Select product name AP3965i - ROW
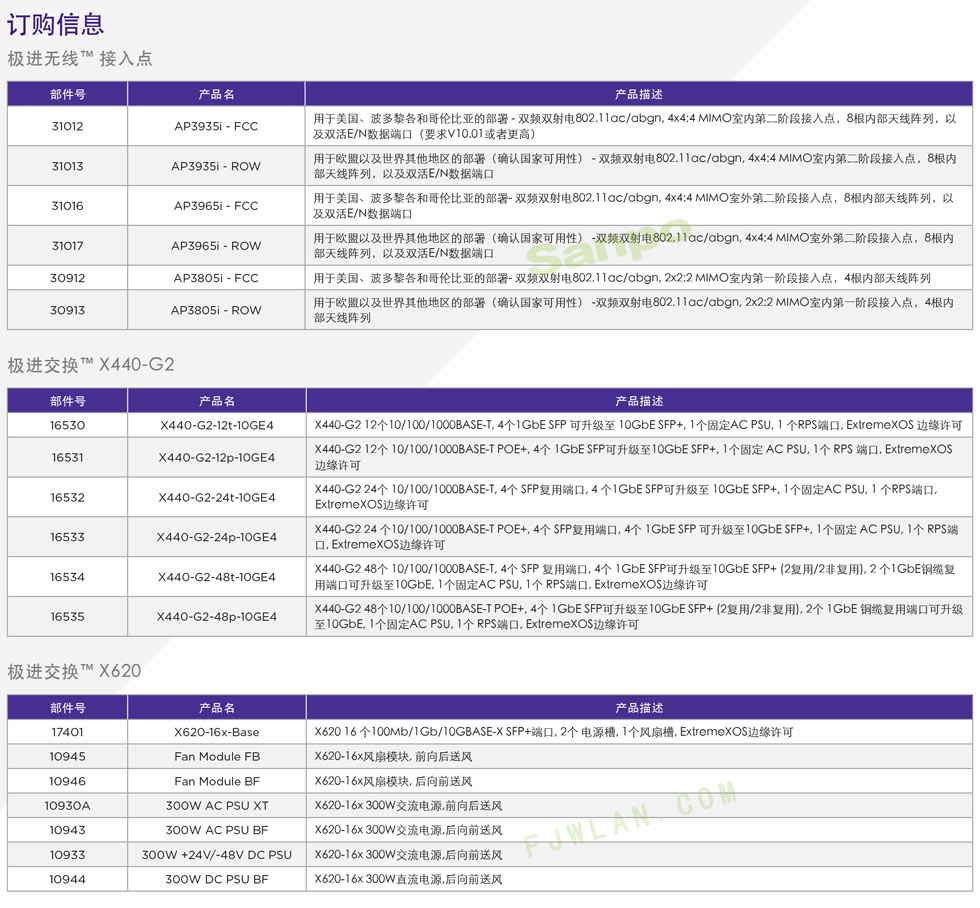This screenshot has height=908, width=980. (216, 246)
